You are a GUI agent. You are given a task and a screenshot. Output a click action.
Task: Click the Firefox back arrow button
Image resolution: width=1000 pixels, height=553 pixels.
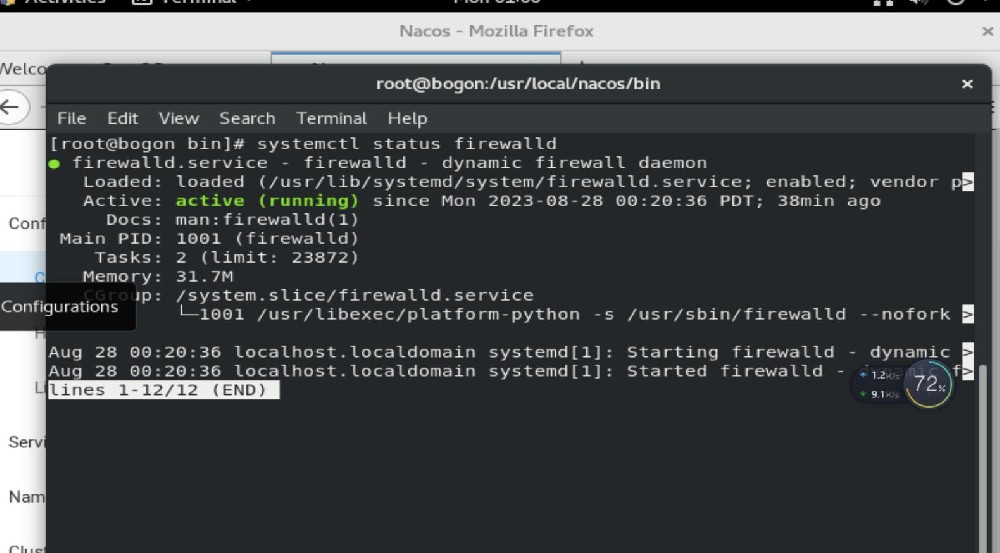11,107
